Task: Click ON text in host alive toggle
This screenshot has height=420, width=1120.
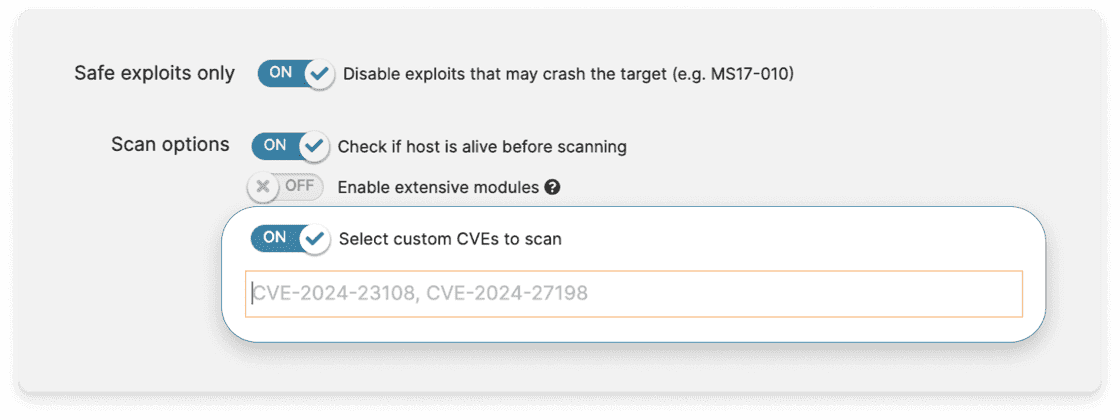Action: 275,146
